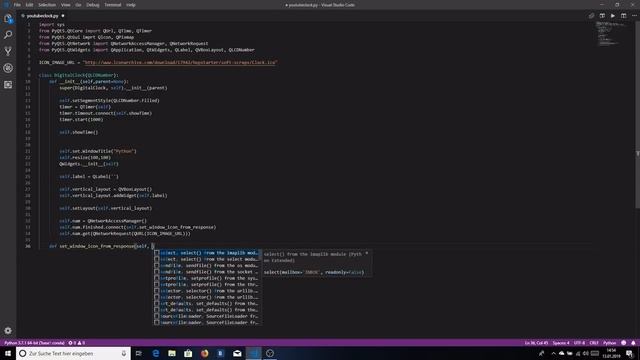This screenshot has height=360, width=640.
Task: Click the editor vertical scrollbar
Action: pyautogui.click(x=637, y=114)
